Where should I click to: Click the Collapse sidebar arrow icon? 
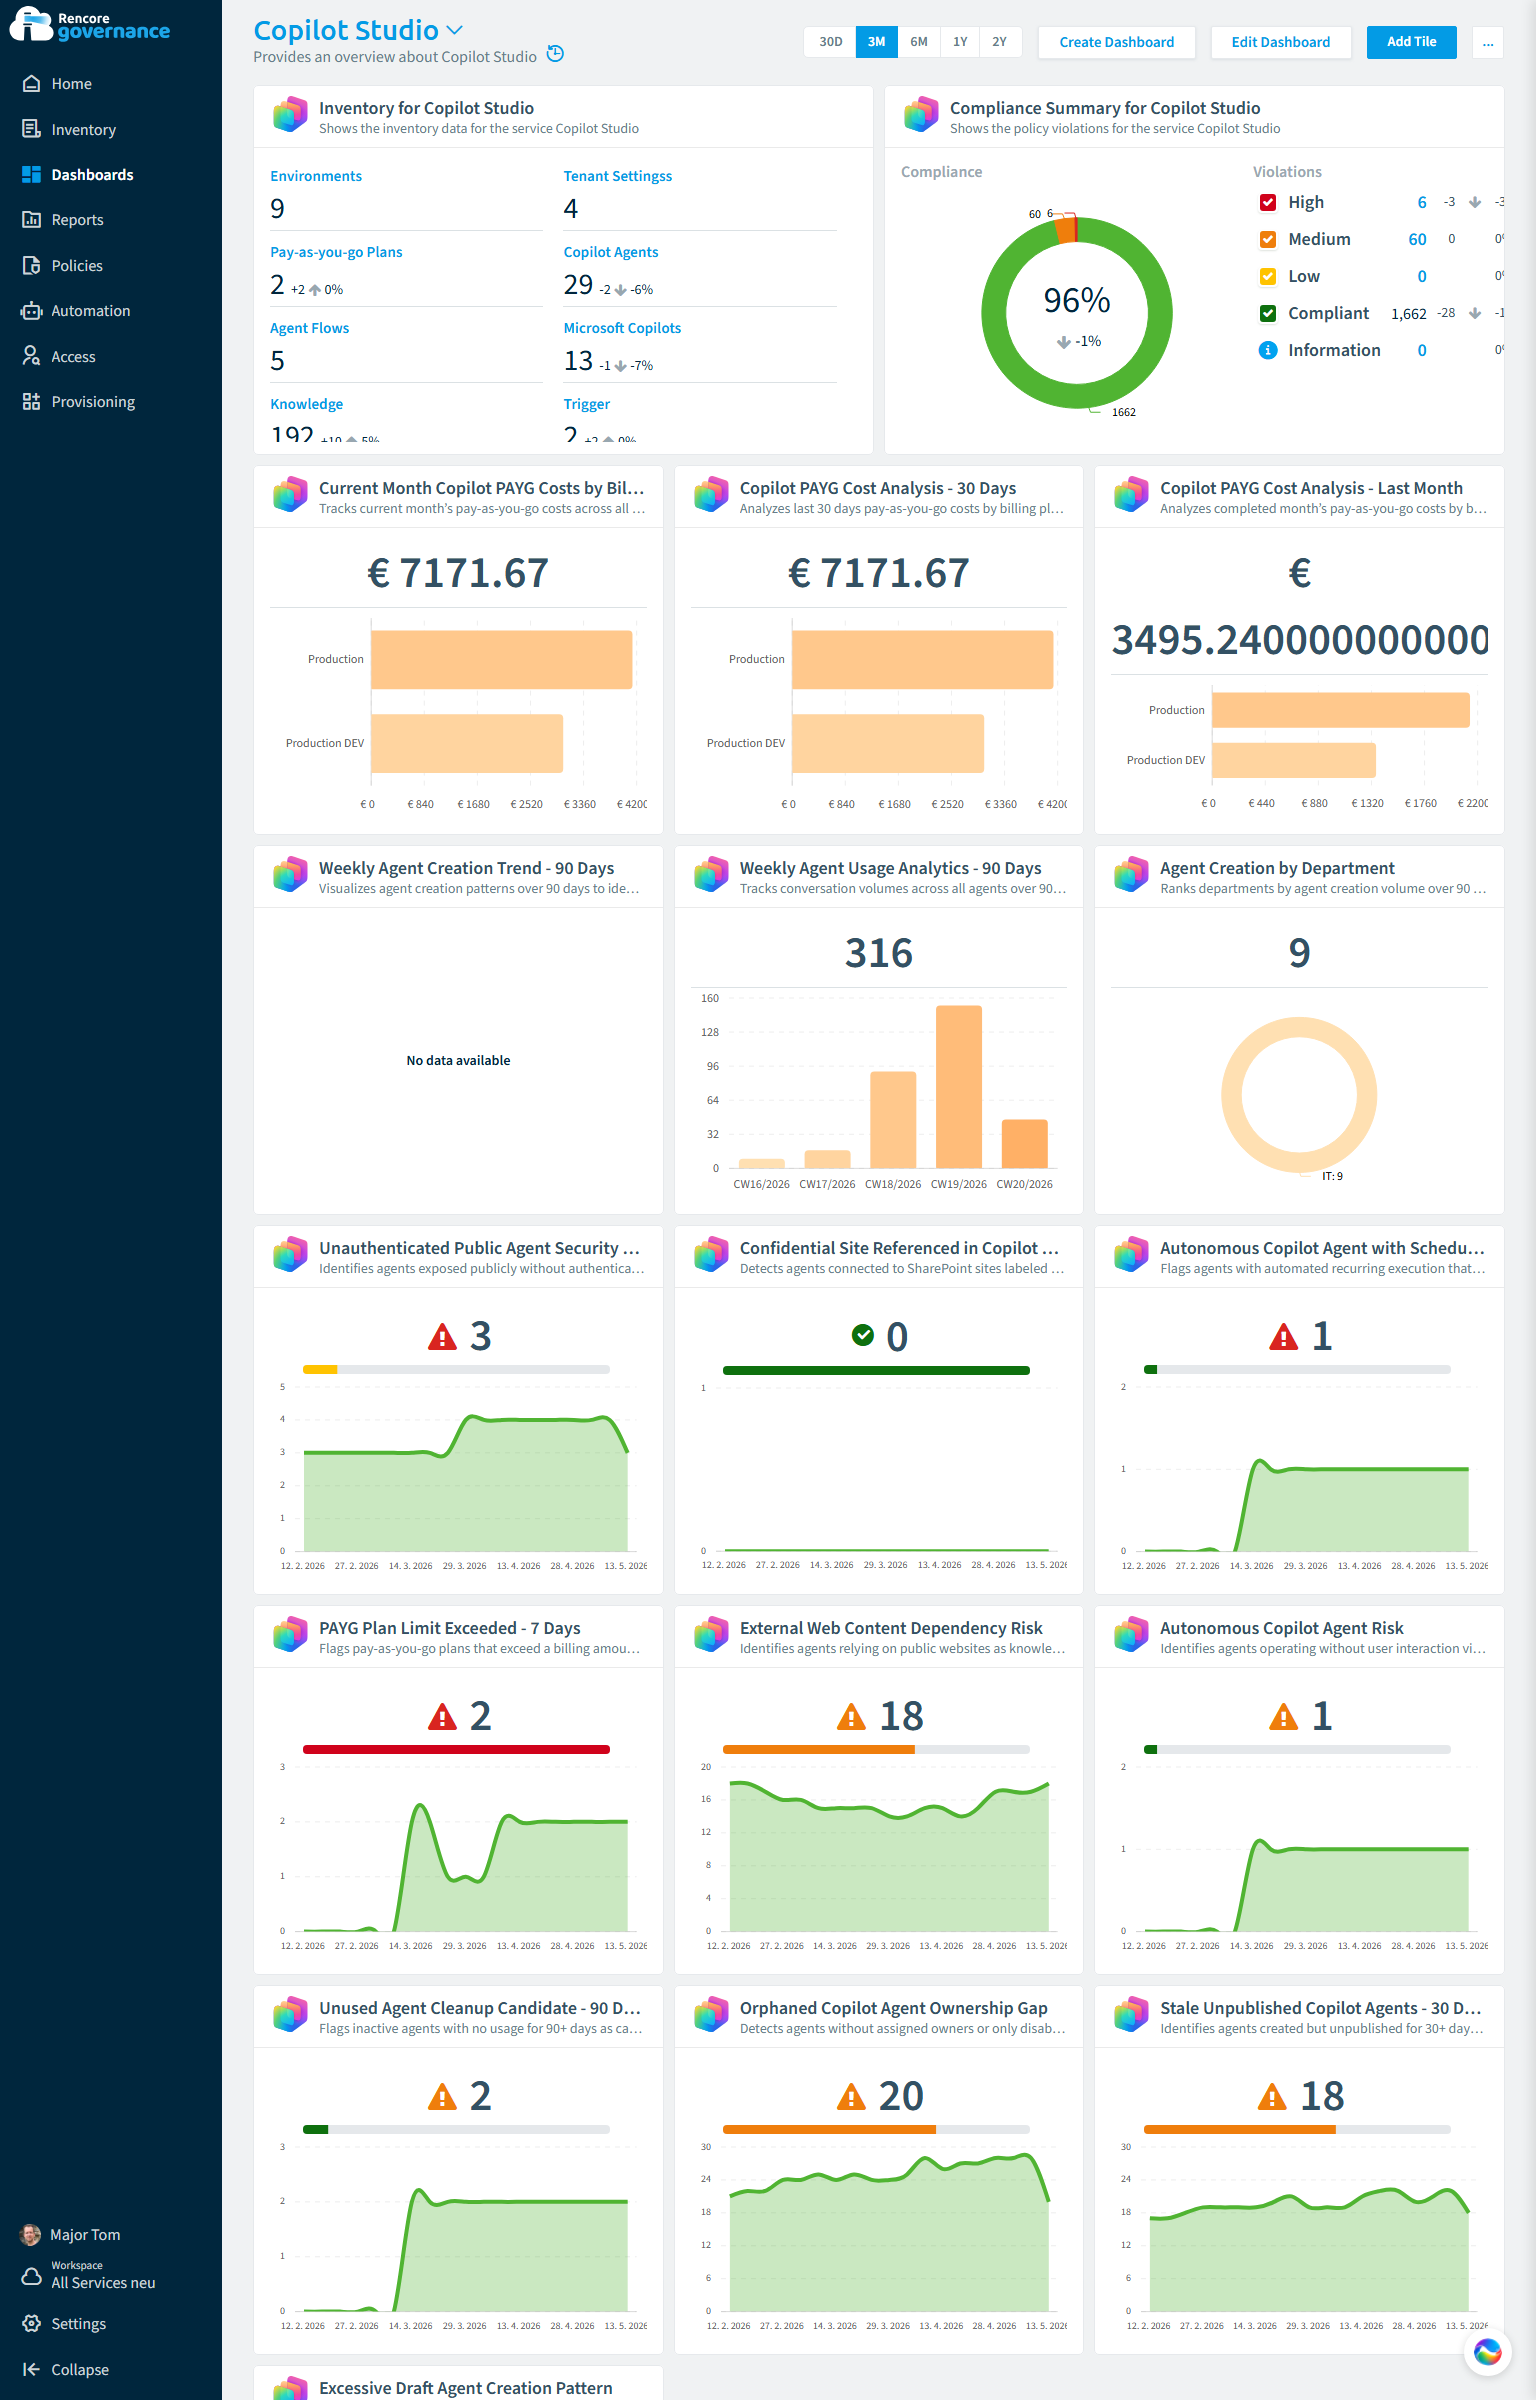(x=31, y=2369)
